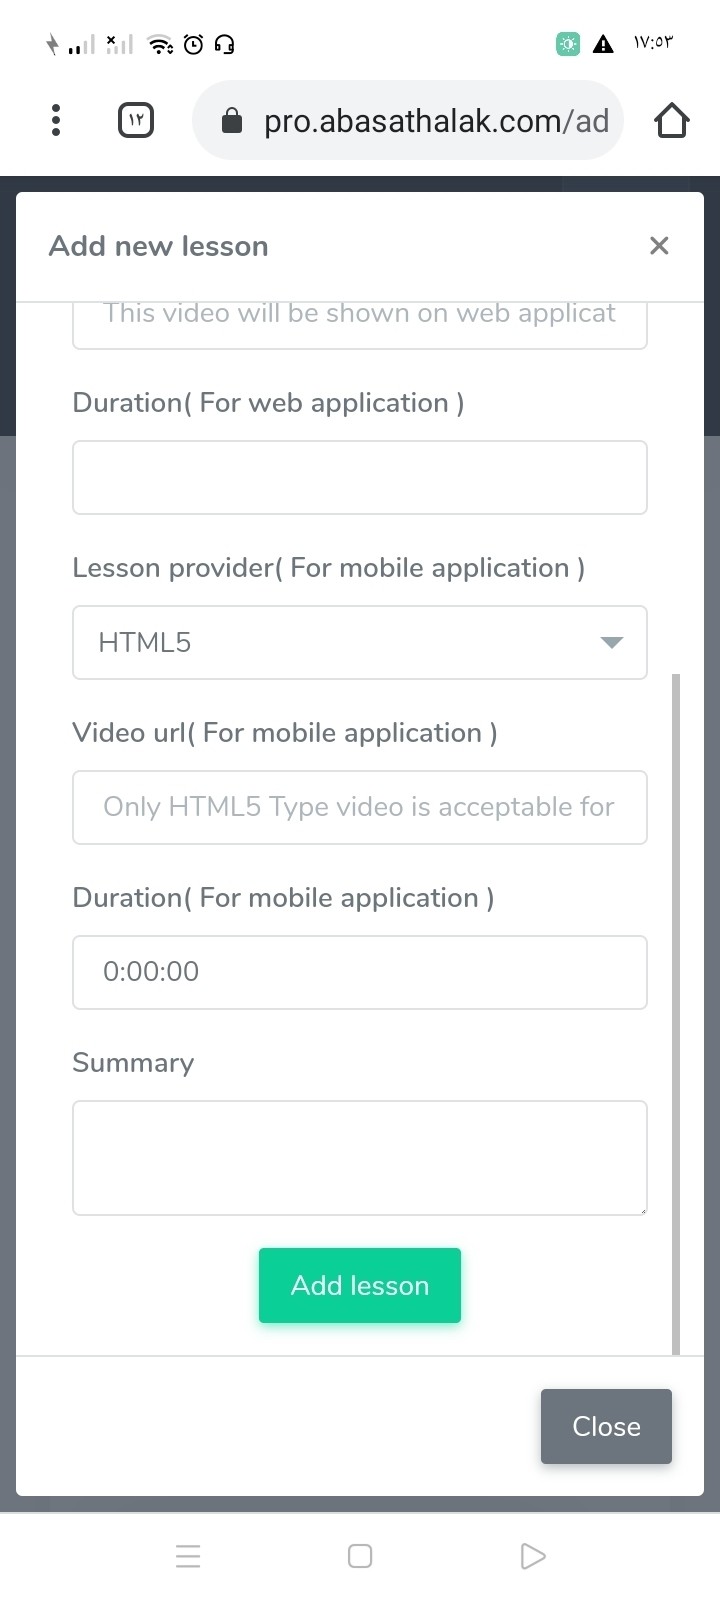The width and height of the screenshot is (720, 1600).
Task: Tap the Android recent apps icon
Action: point(188,1556)
